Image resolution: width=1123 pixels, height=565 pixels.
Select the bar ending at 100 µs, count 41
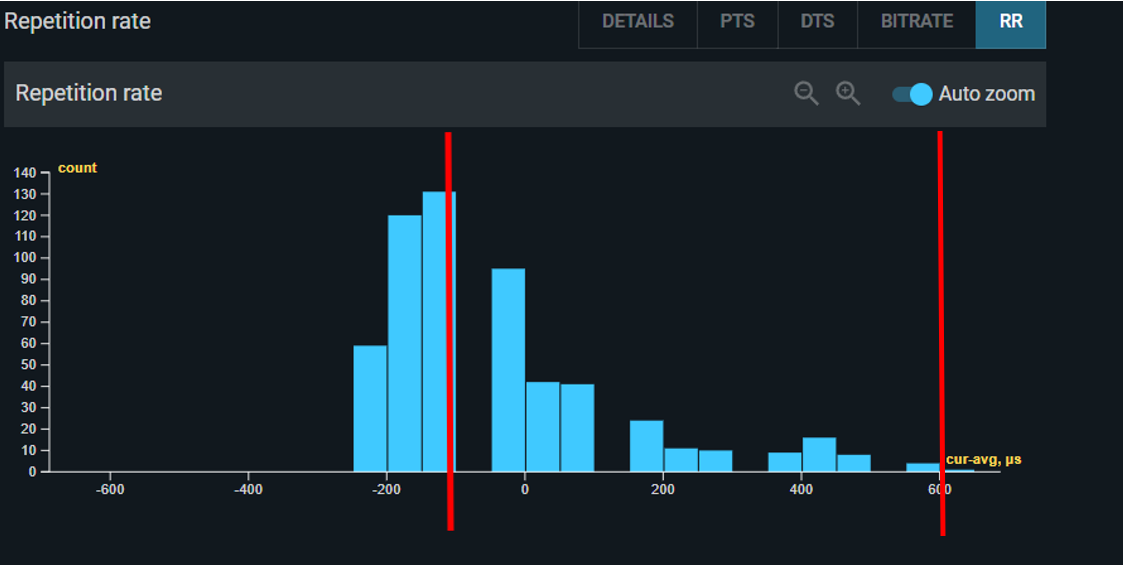click(x=577, y=427)
